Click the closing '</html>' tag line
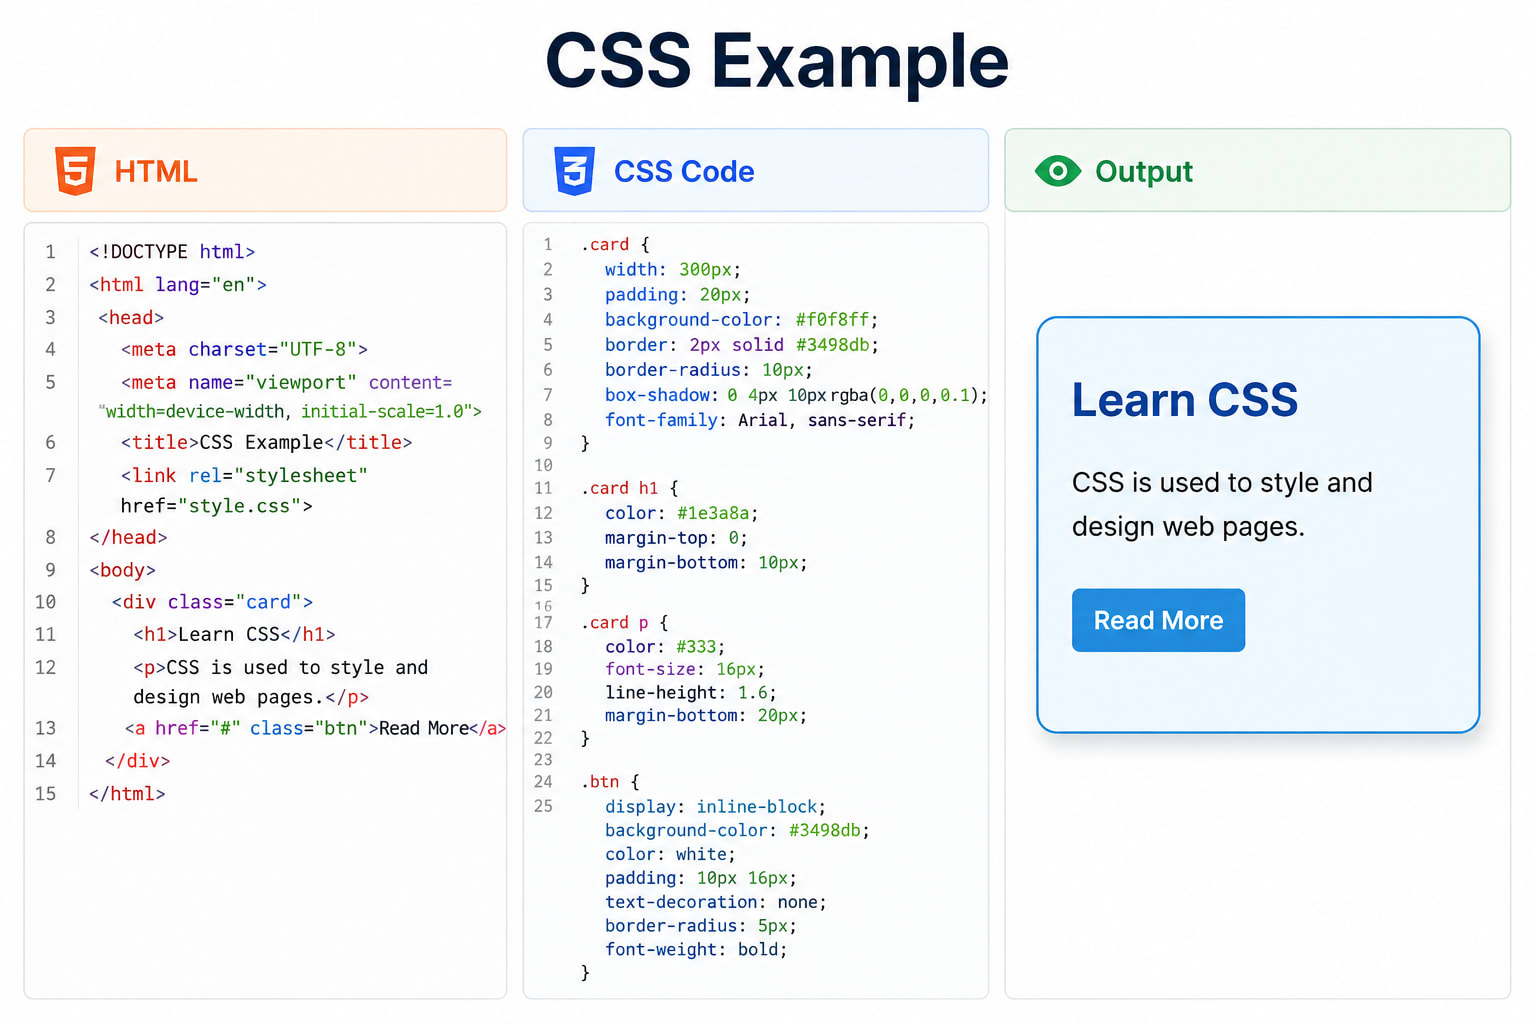This screenshot has height=1024, width=1536. point(127,794)
